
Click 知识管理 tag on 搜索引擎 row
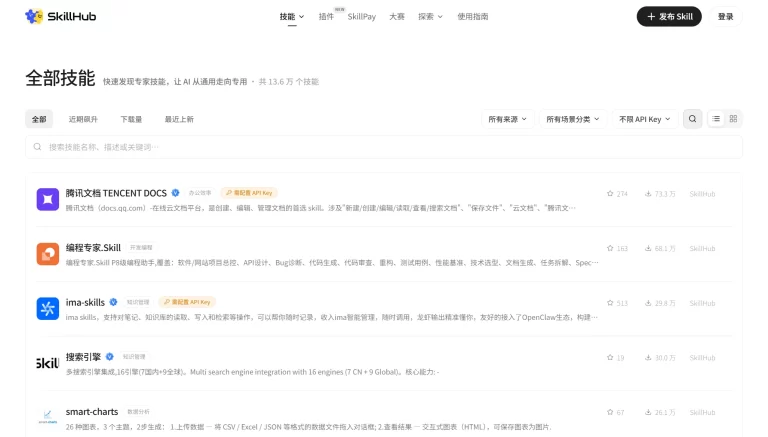click(x=134, y=357)
